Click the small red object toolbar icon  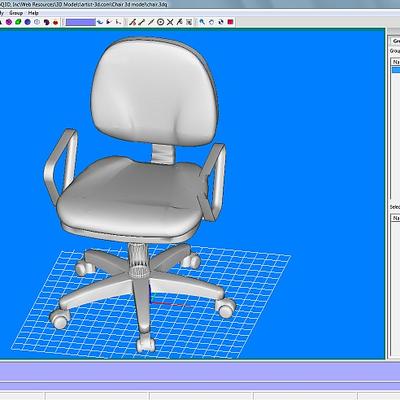pyautogui.click(x=56, y=22)
